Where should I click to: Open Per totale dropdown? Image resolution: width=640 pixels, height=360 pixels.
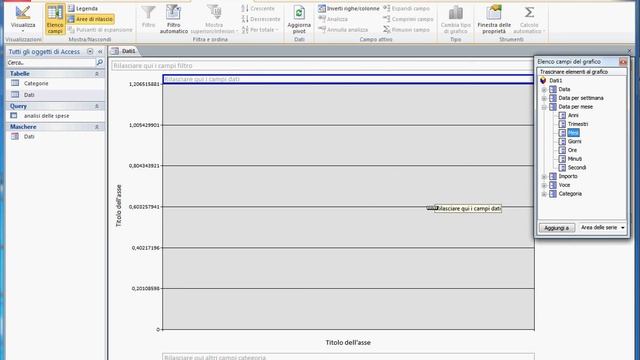(x=260, y=30)
